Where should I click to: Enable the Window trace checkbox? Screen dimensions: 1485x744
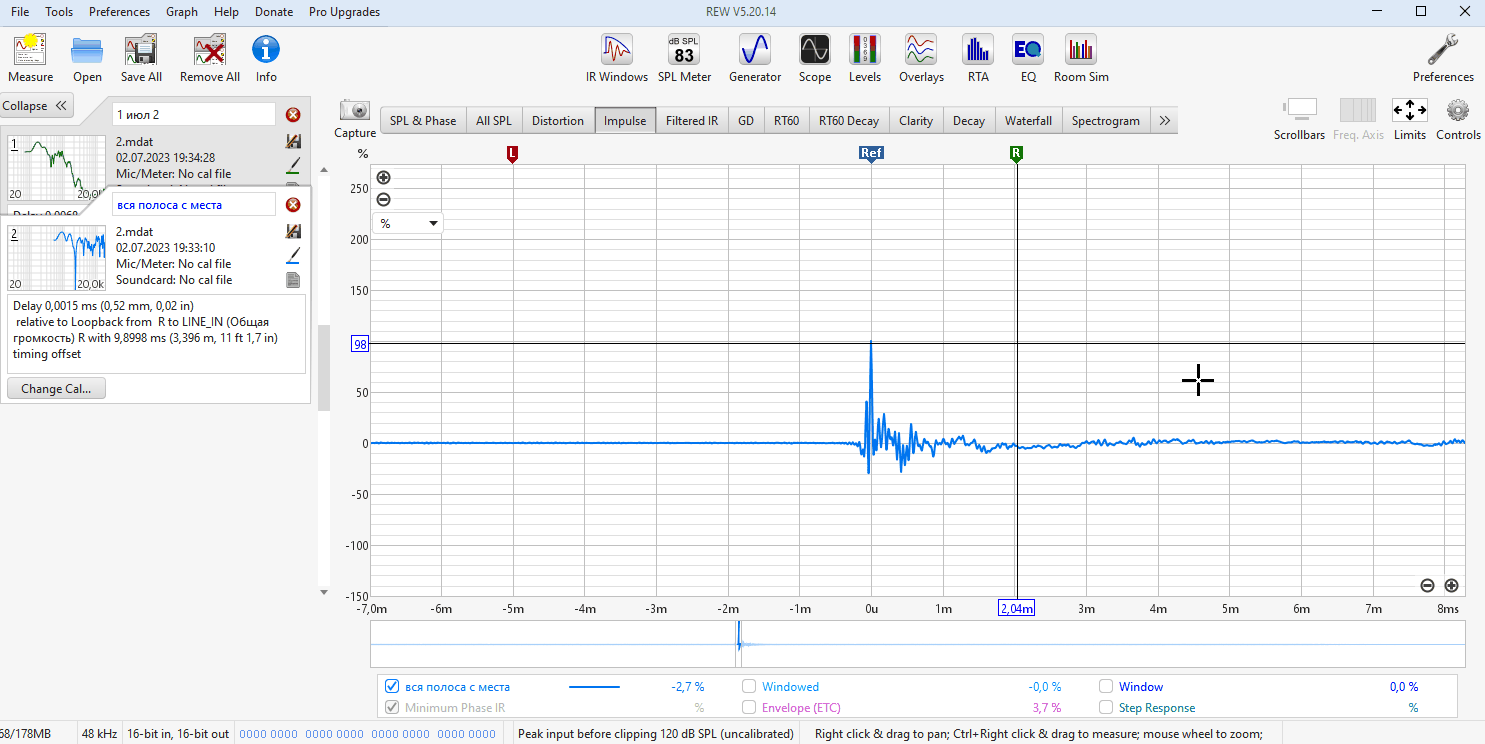click(x=1106, y=687)
